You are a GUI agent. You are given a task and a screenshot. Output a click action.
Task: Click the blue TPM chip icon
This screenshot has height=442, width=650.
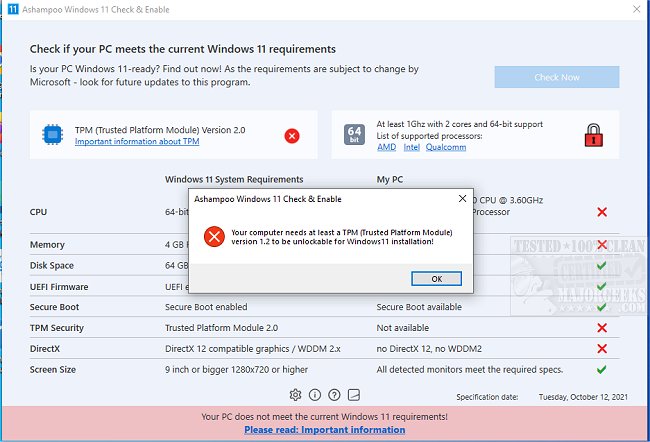click(x=52, y=135)
